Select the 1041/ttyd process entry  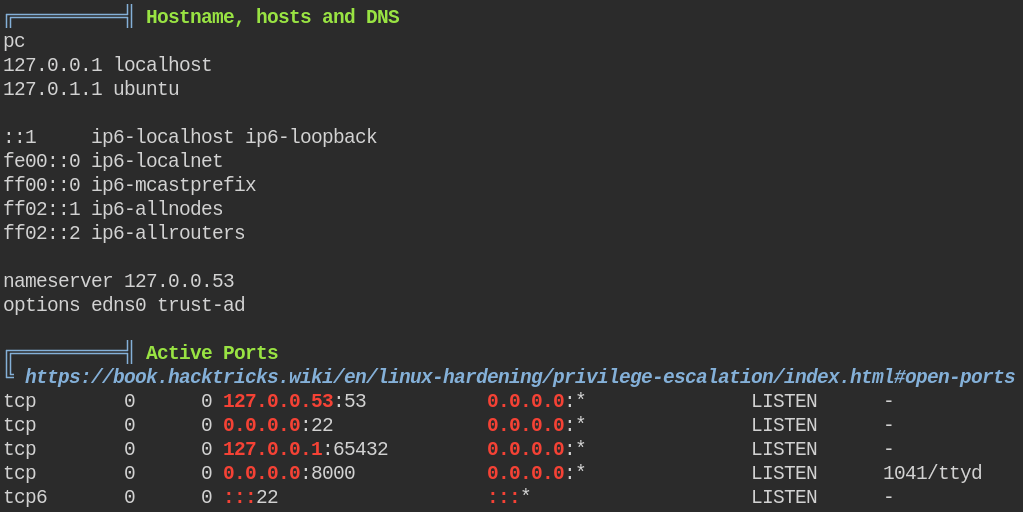point(932,474)
